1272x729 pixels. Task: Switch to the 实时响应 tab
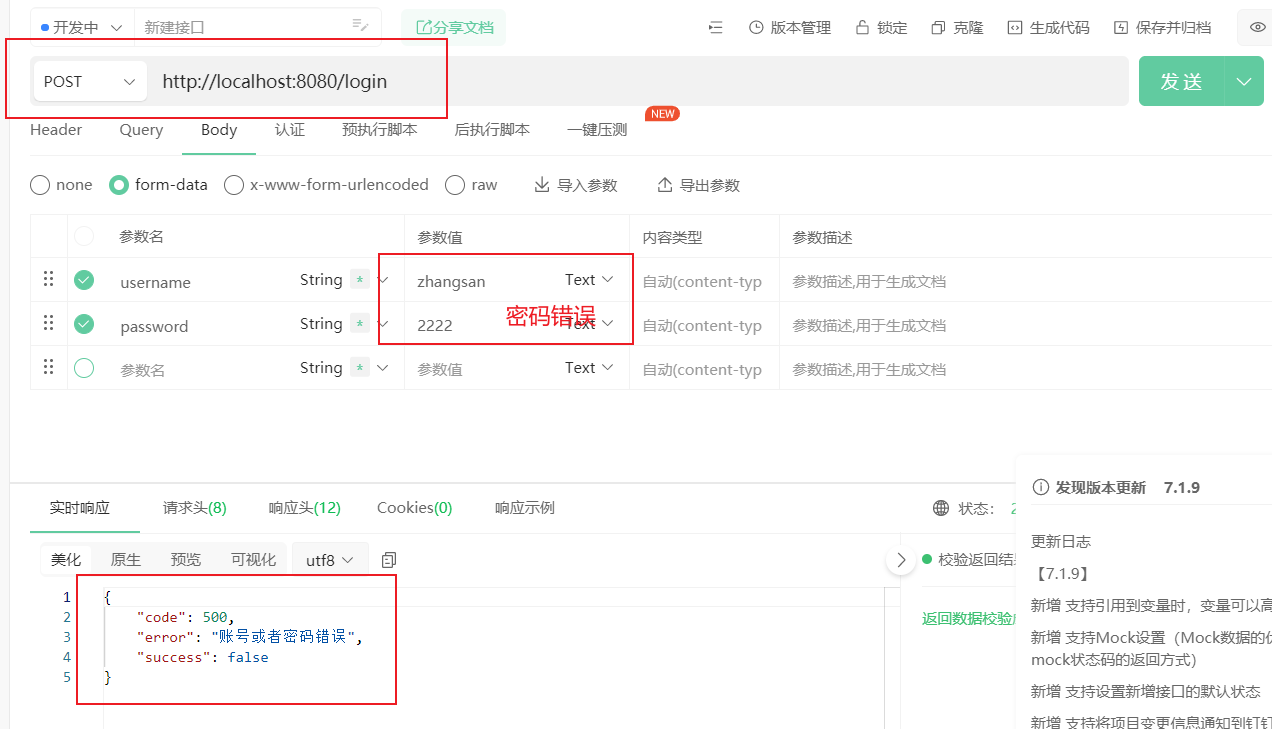click(80, 508)
